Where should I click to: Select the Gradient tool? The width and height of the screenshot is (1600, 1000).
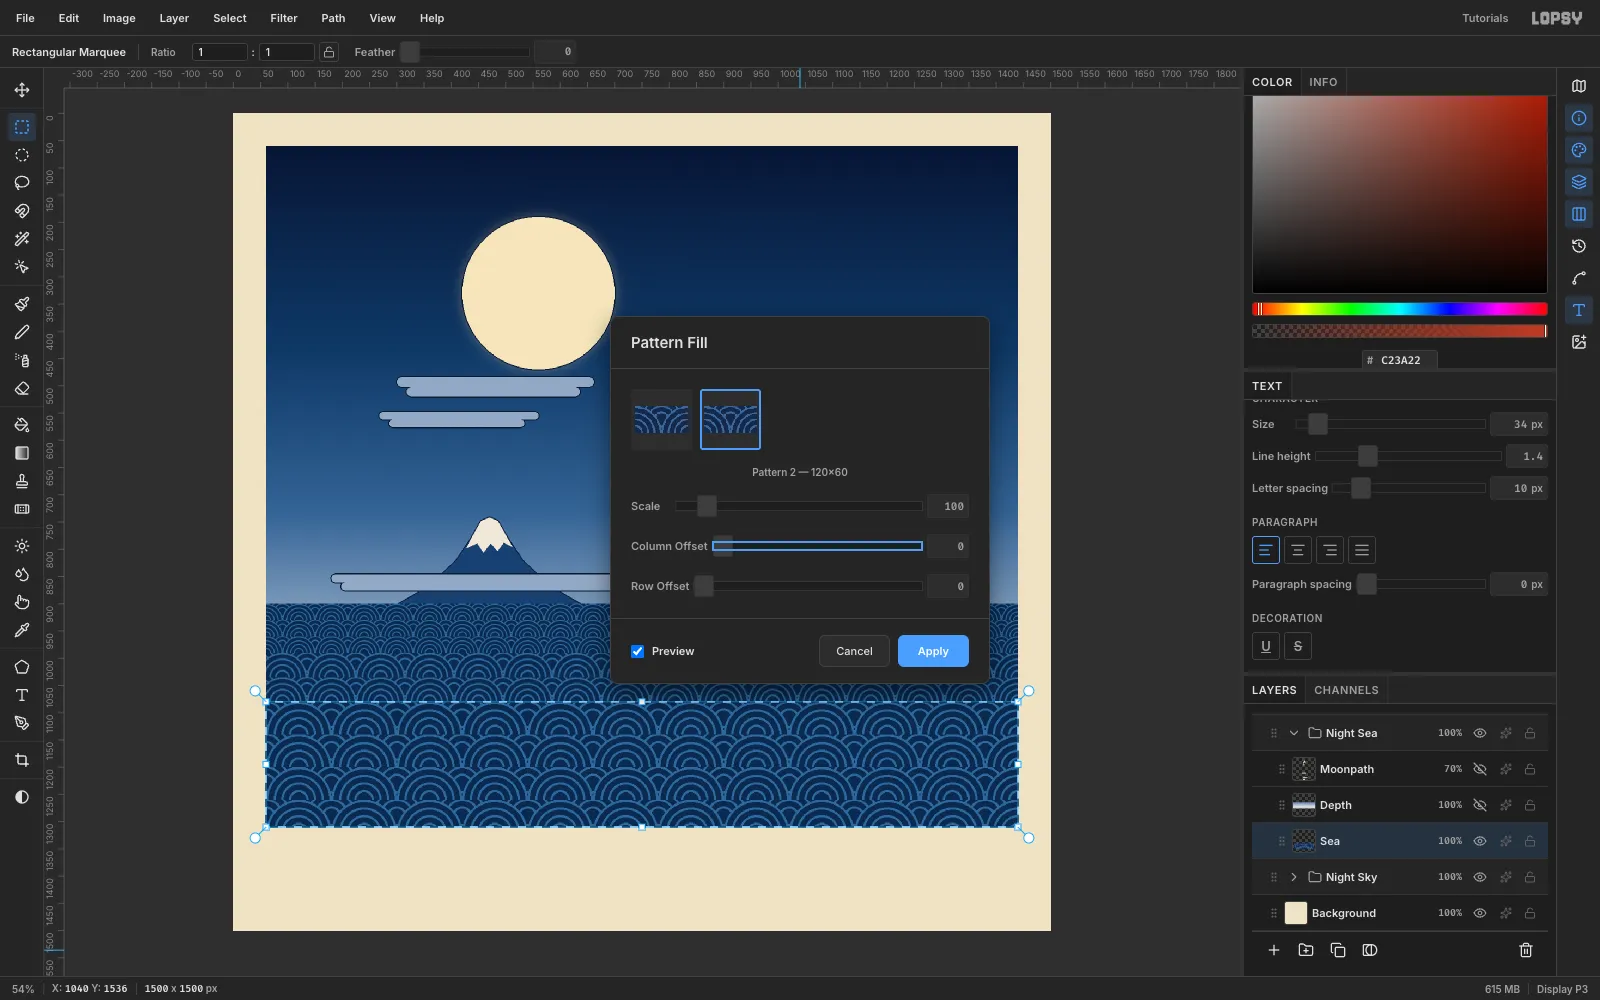[22, 453]
